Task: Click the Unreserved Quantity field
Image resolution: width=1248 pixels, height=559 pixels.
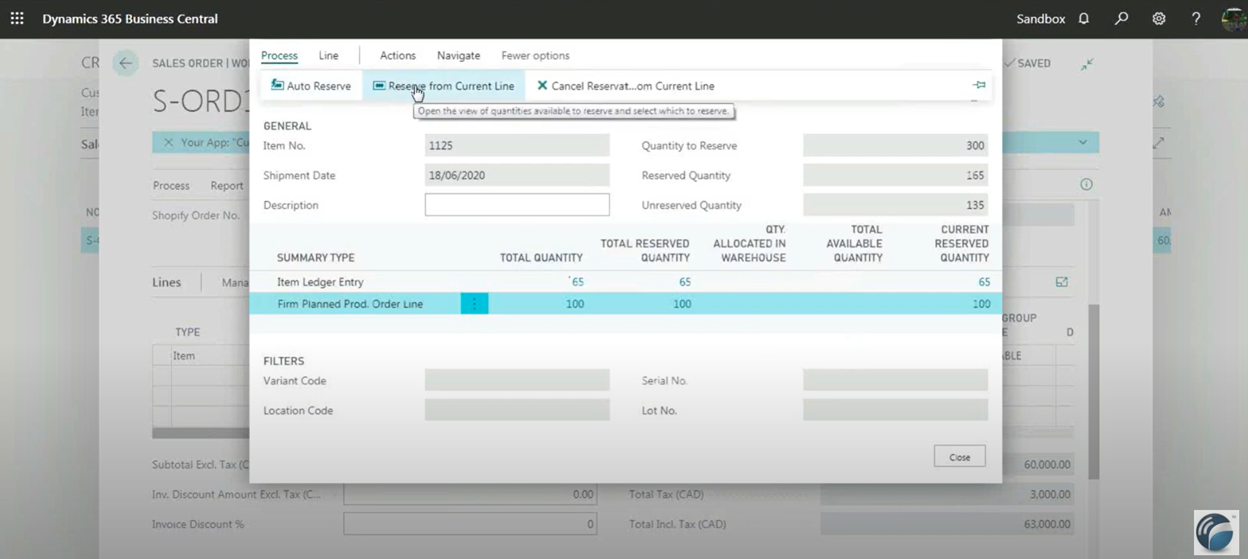Action: 895,205
